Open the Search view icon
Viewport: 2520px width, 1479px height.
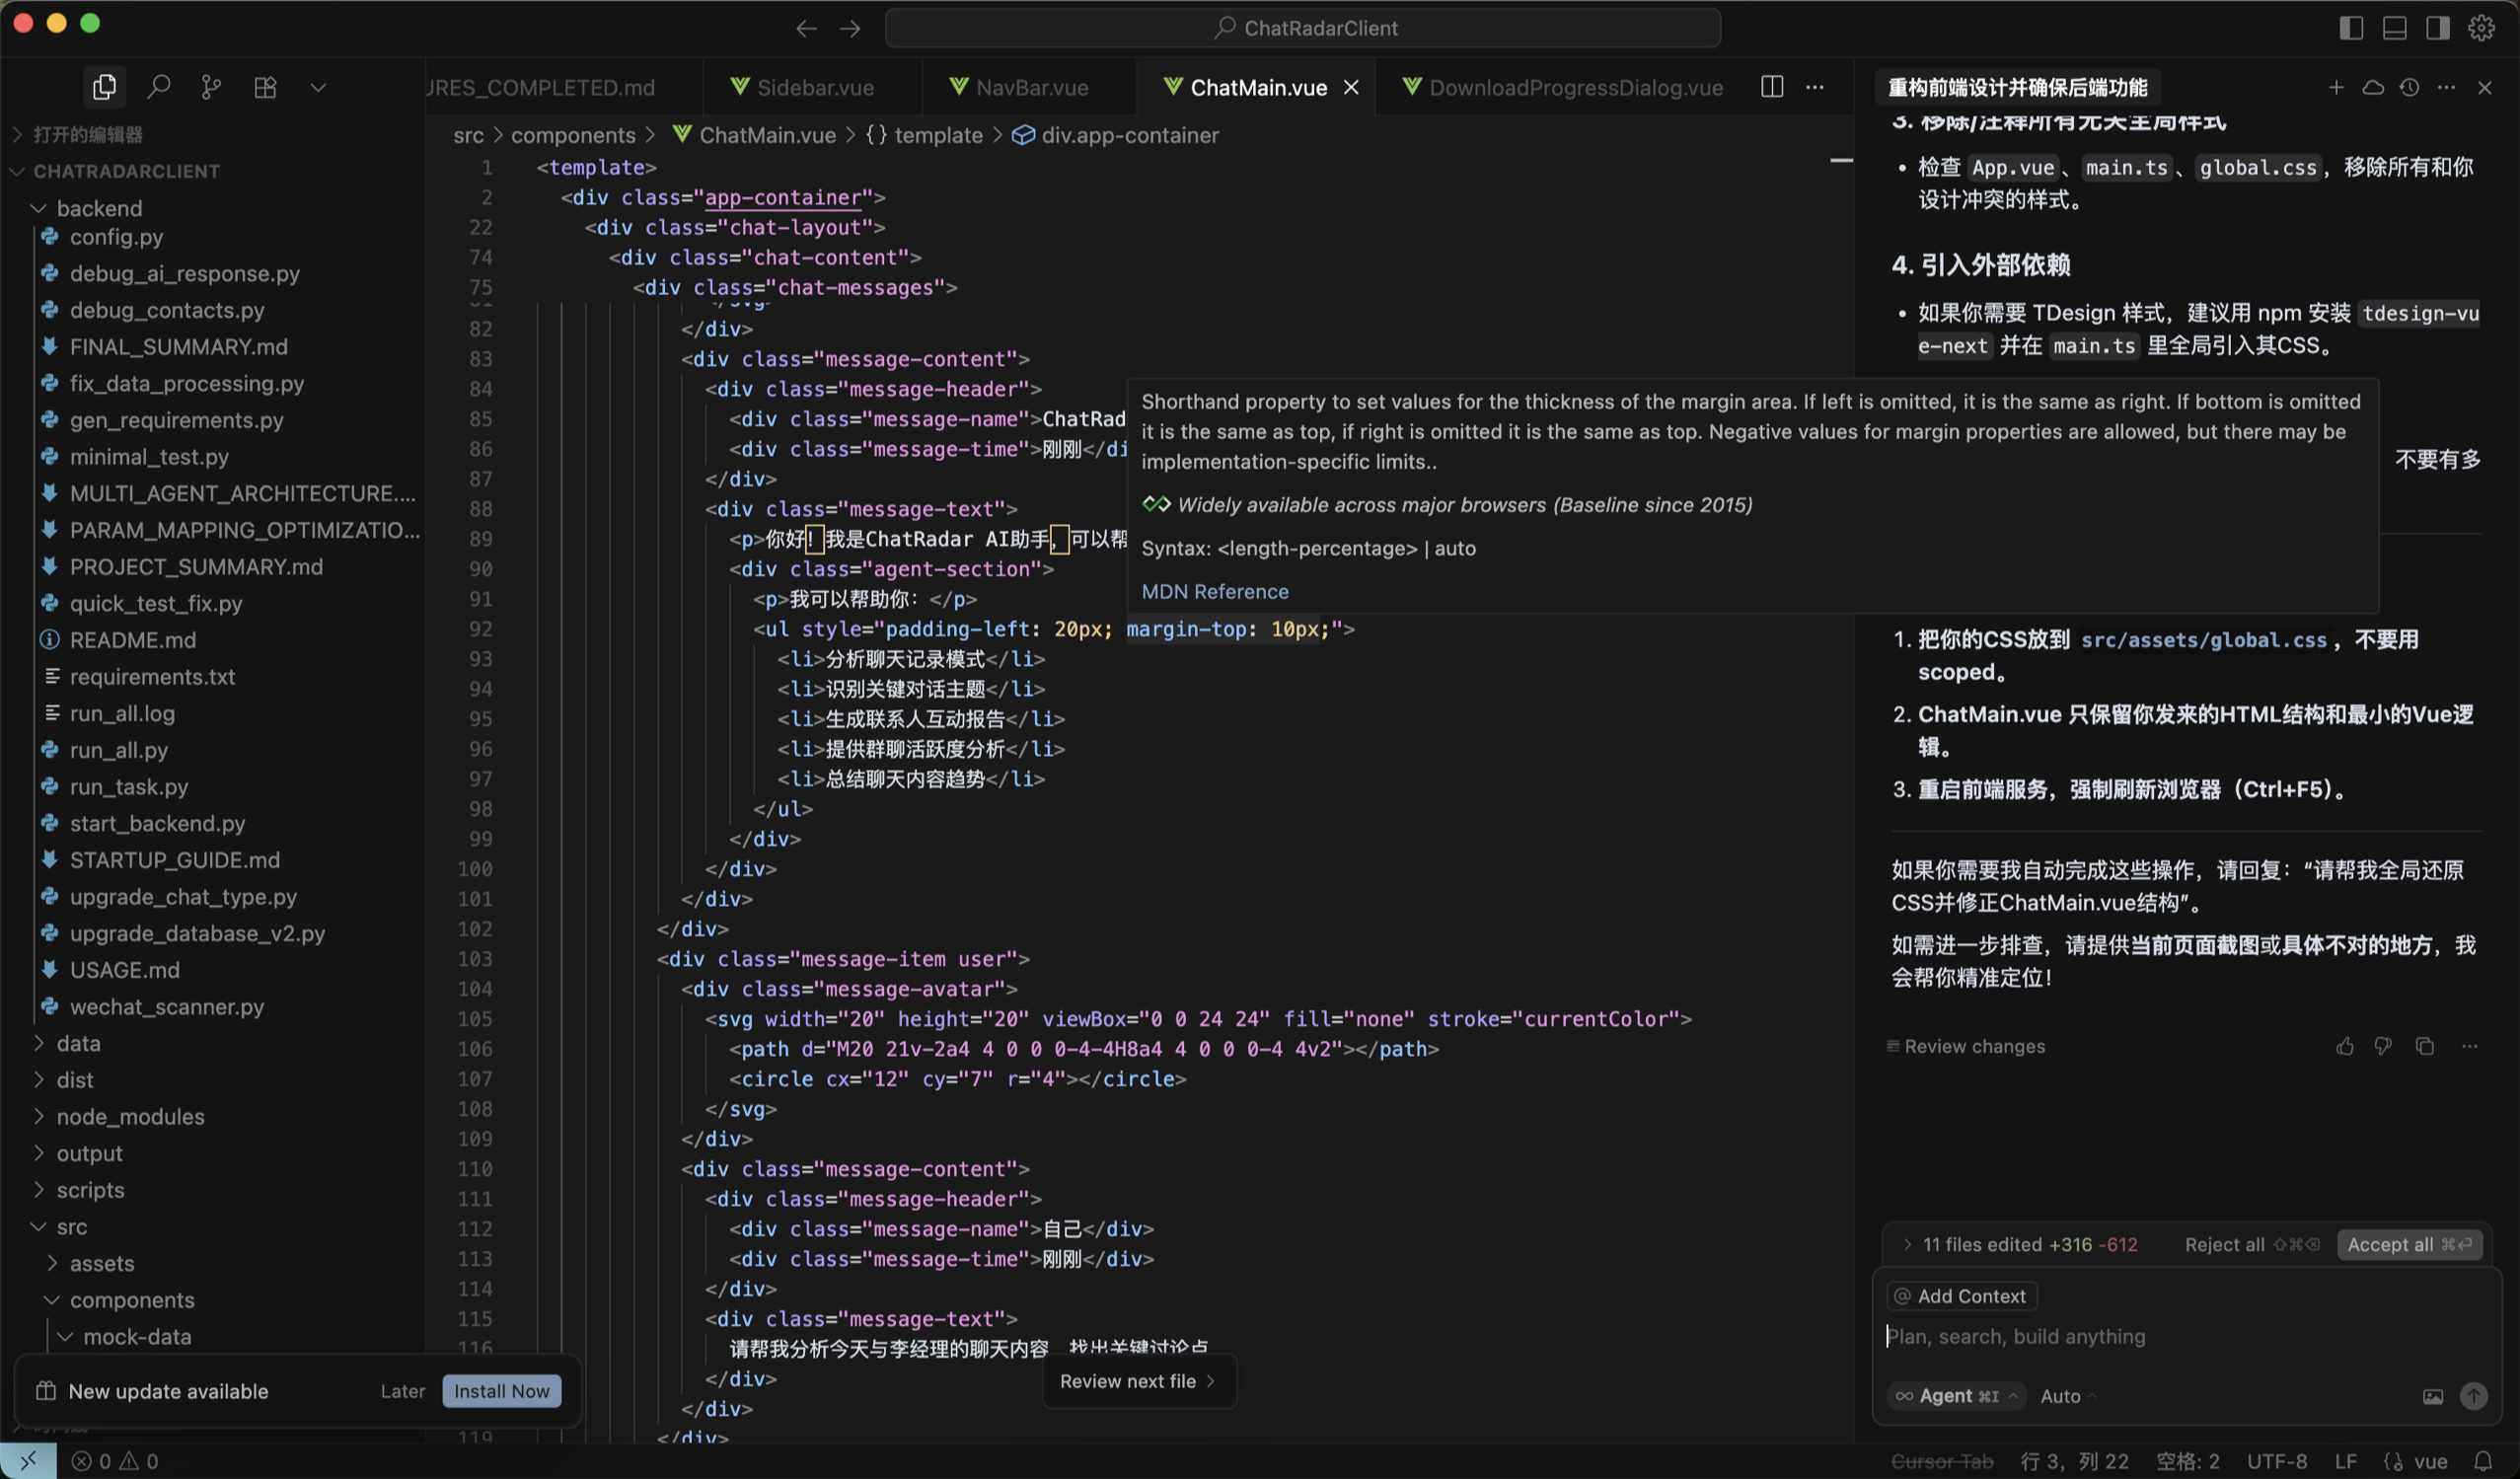click(x=158, y=87)
